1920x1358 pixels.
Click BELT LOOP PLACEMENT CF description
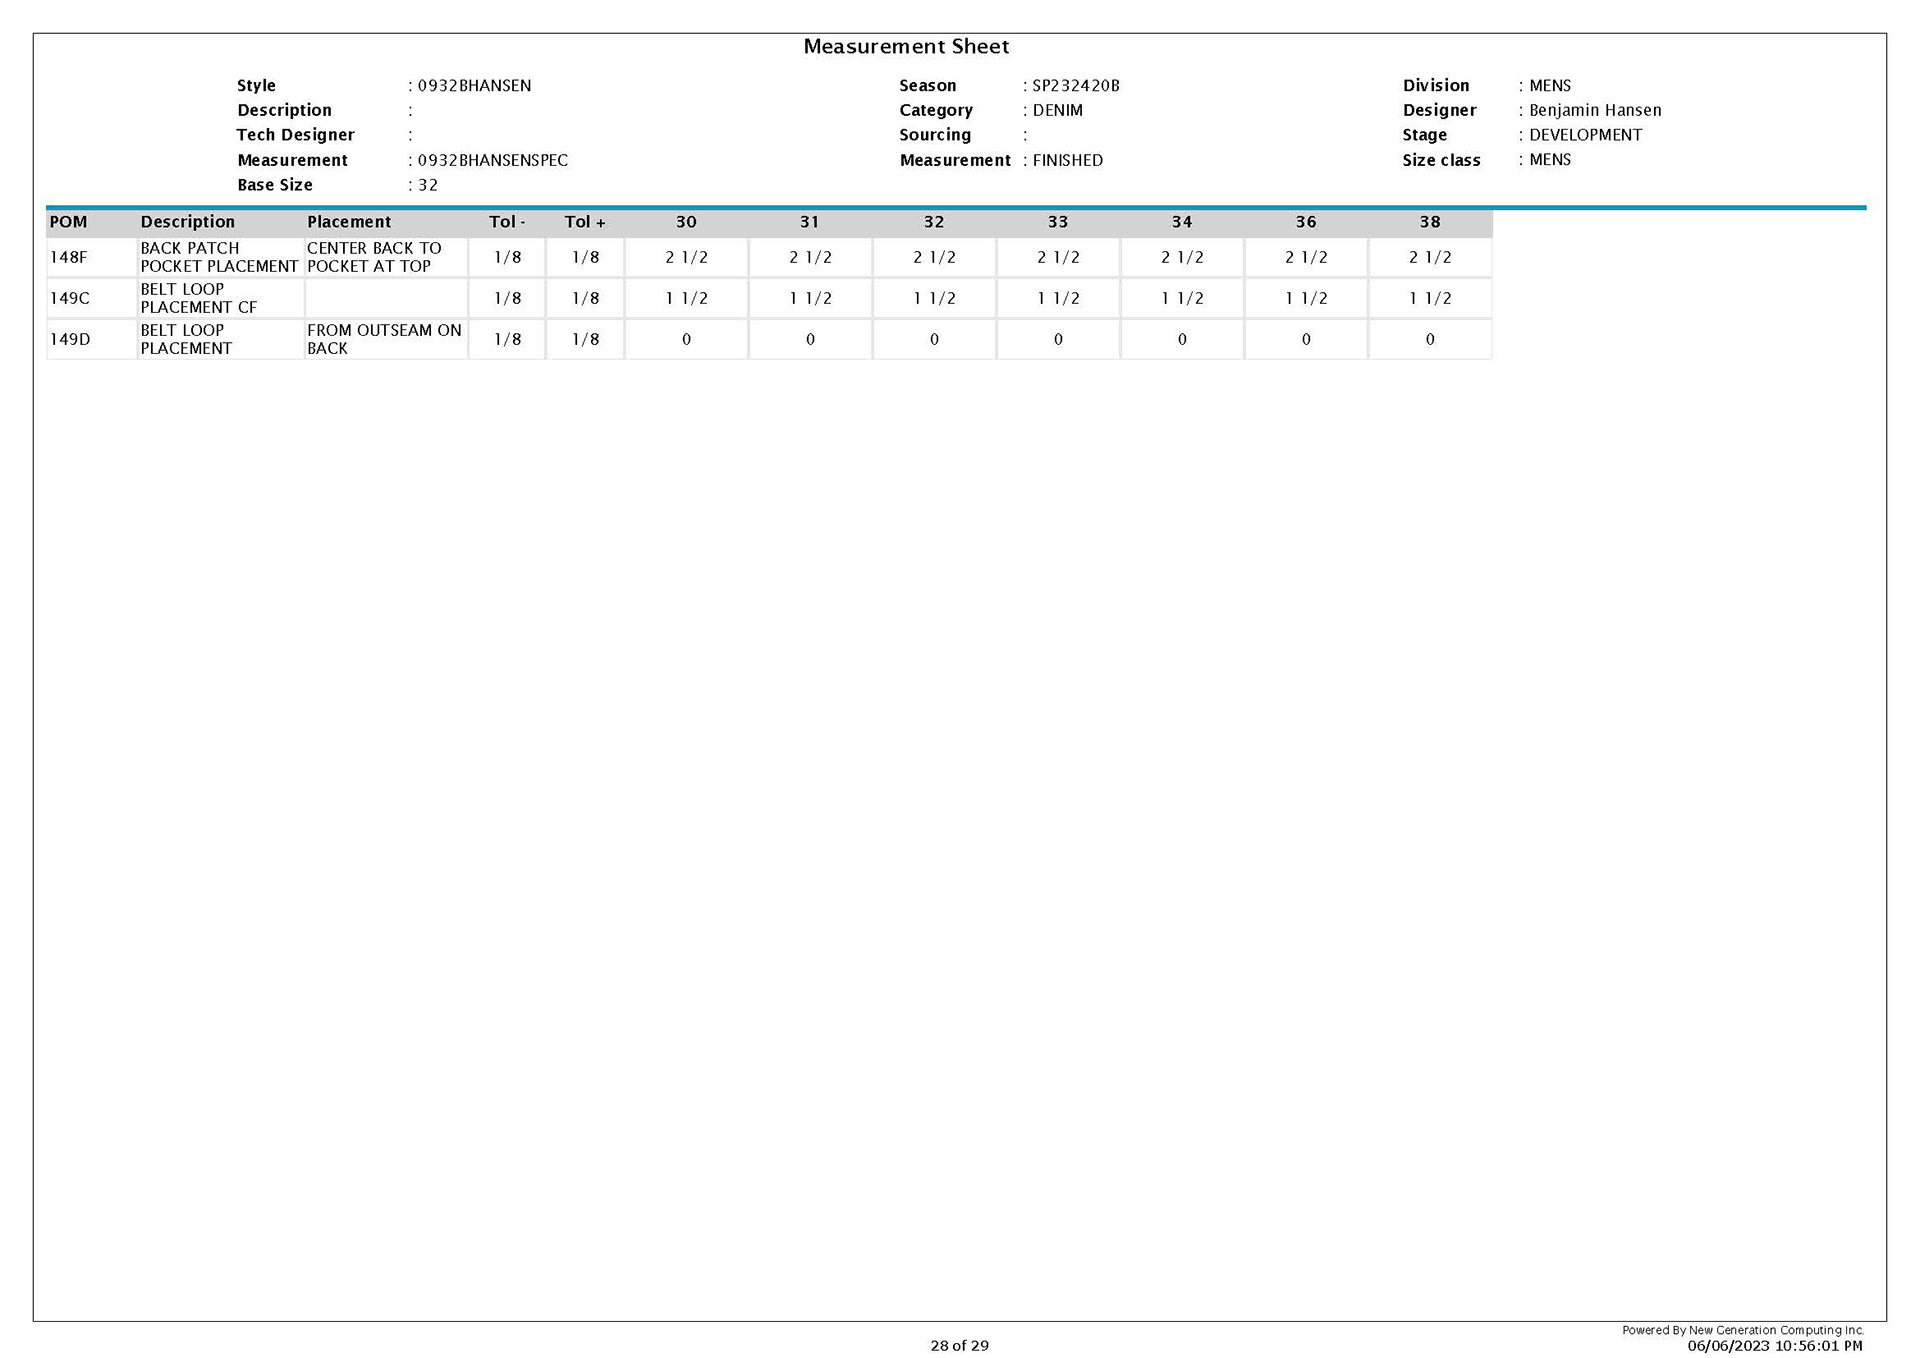click(x=198, y=298)
